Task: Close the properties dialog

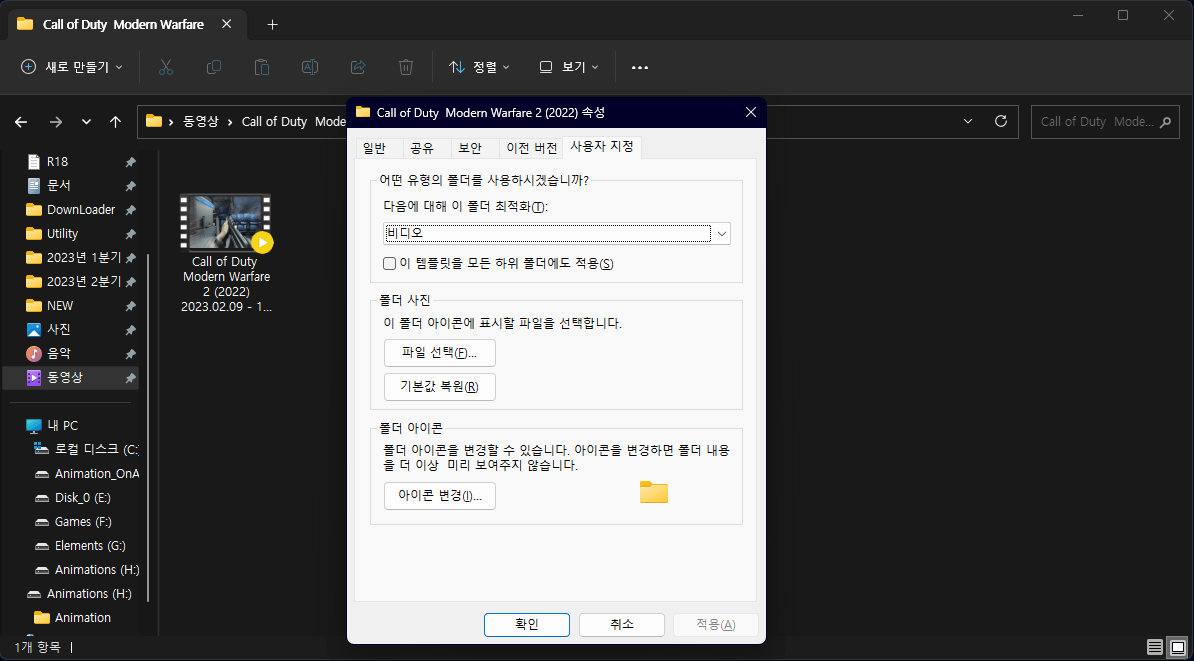Action: tap(750, 112)
